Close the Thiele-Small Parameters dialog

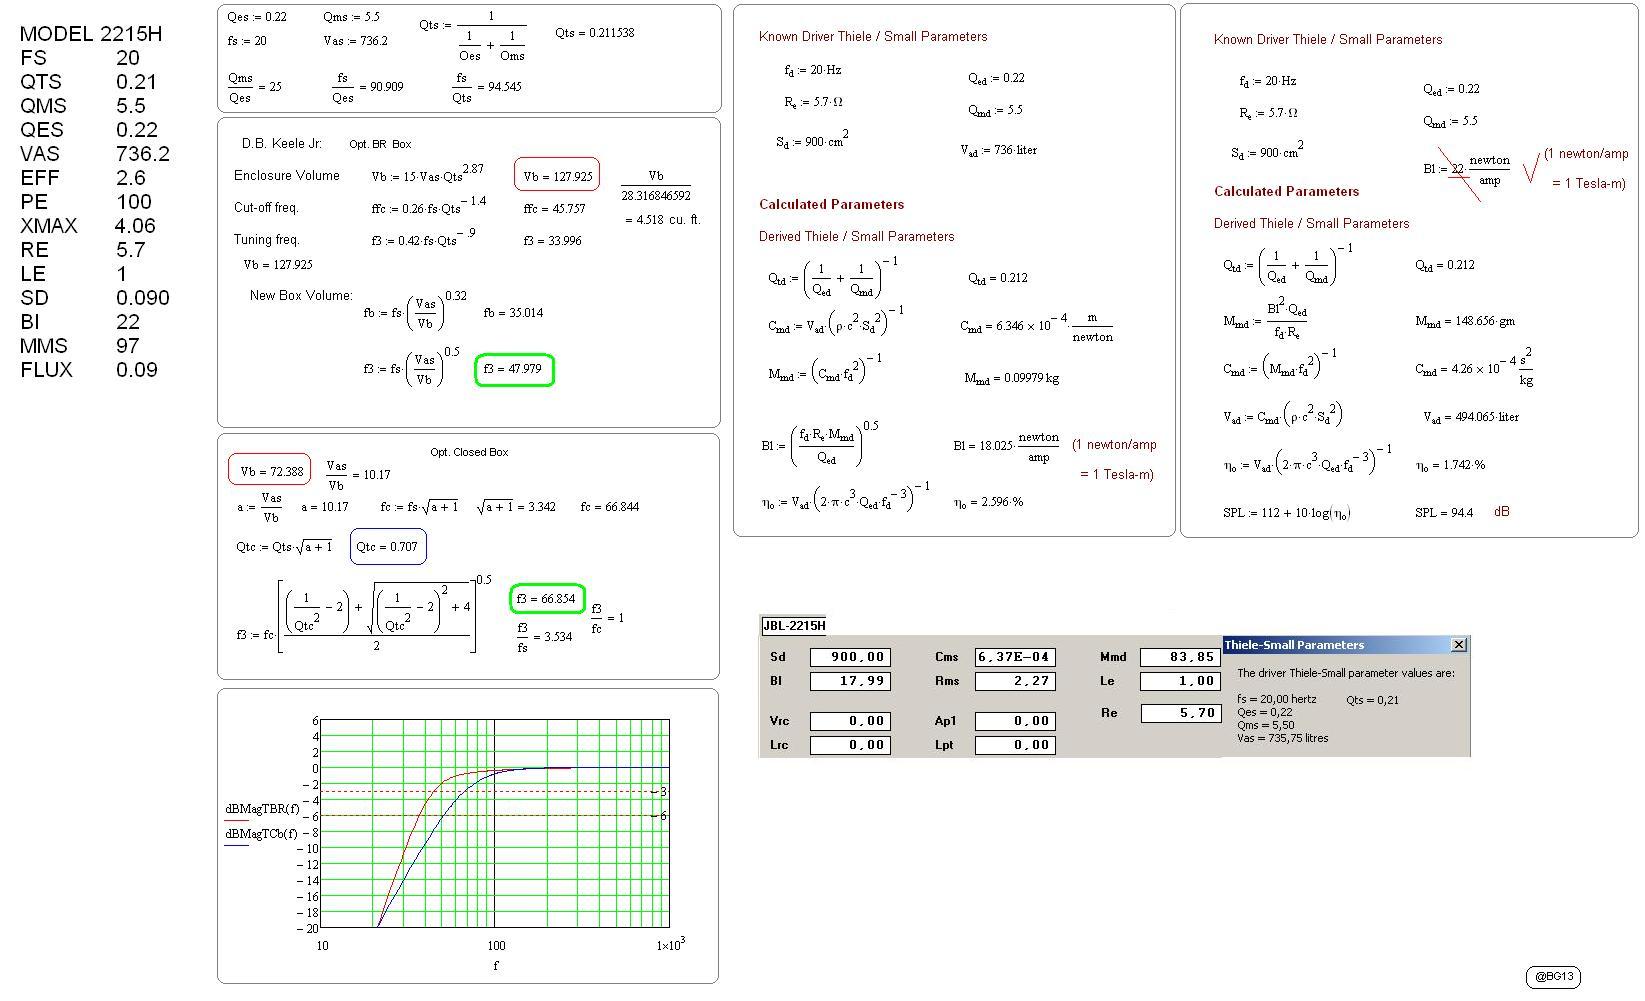point(1458,645)
